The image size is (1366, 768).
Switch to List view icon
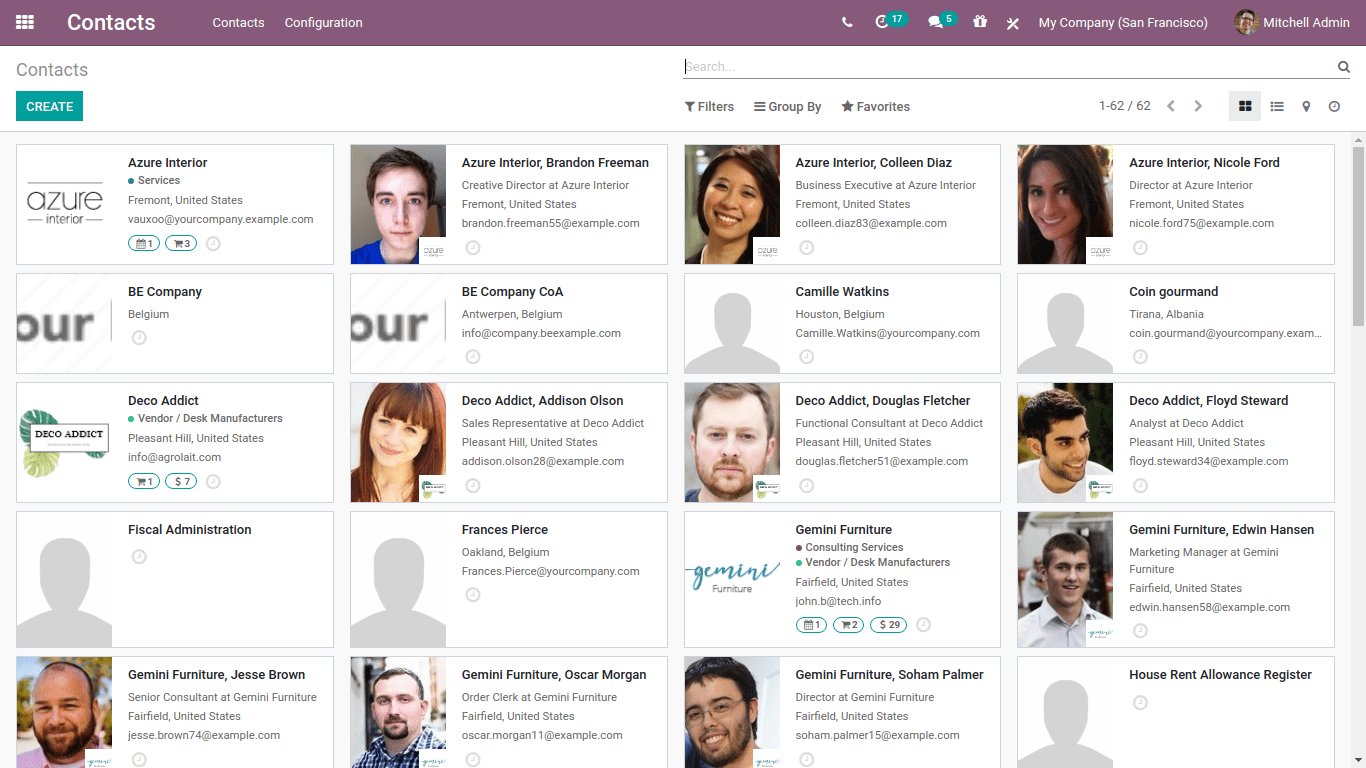pos(1277,106)
